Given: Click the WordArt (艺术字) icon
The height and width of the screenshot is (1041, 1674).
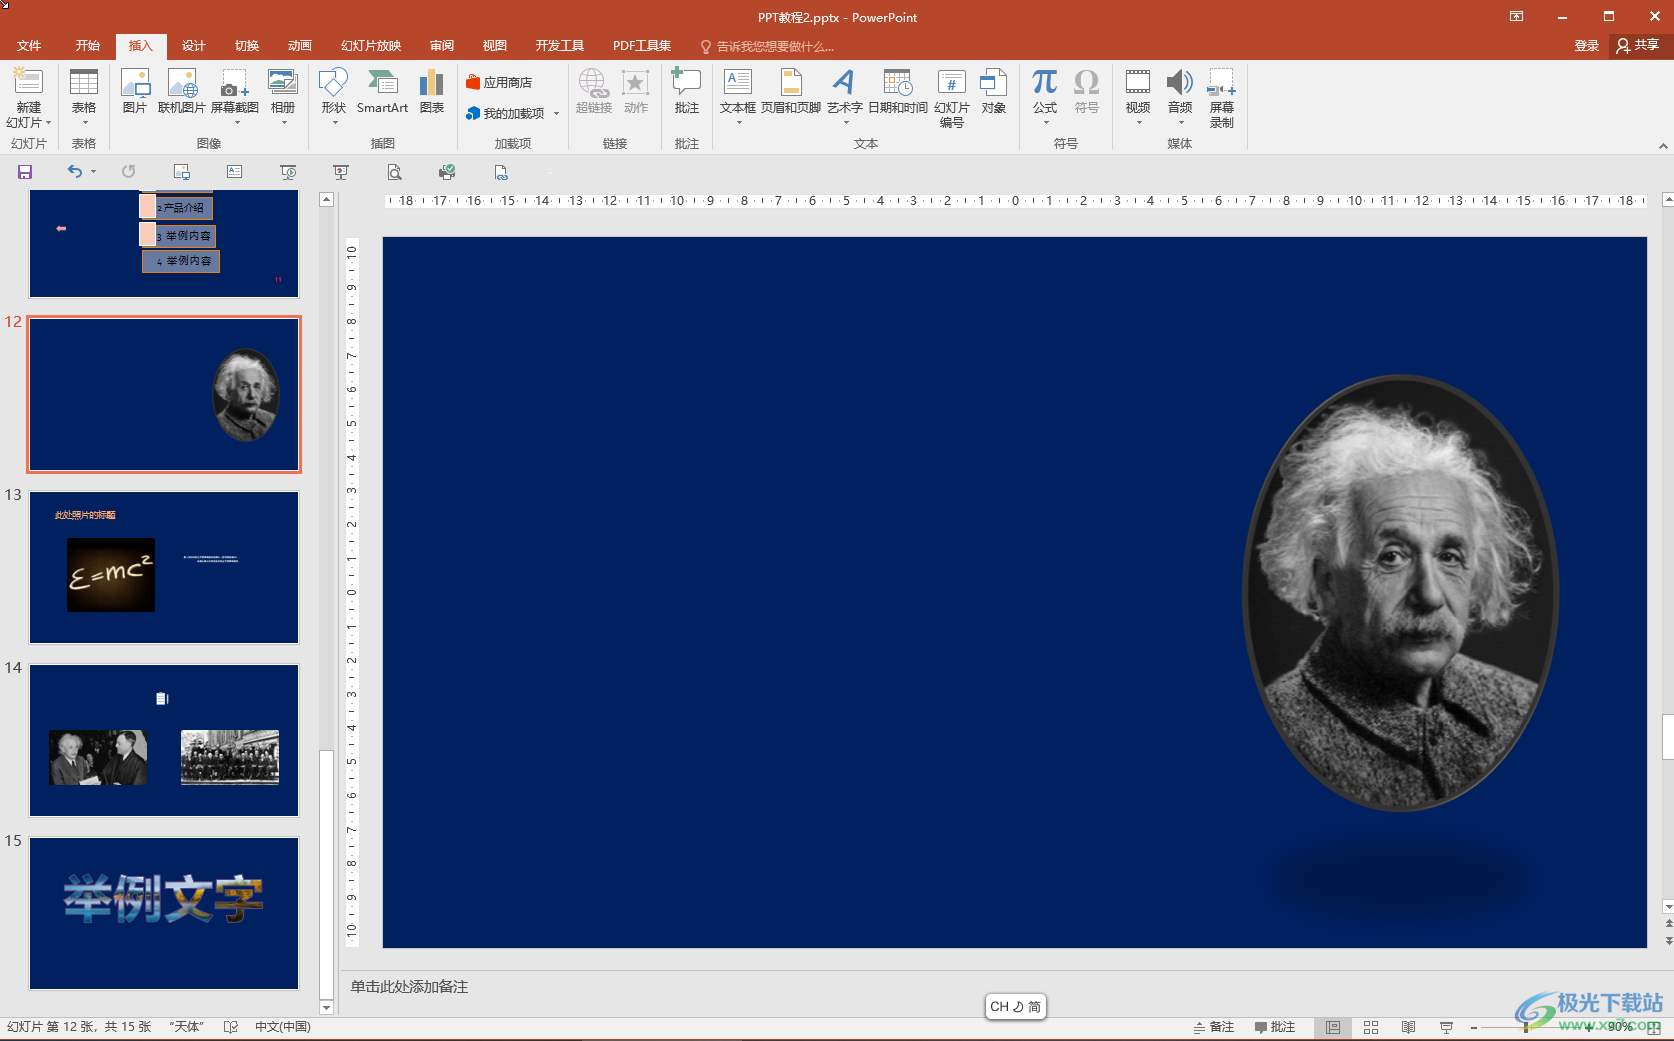Looking at the screenshot, I should (x=844, y=82).
